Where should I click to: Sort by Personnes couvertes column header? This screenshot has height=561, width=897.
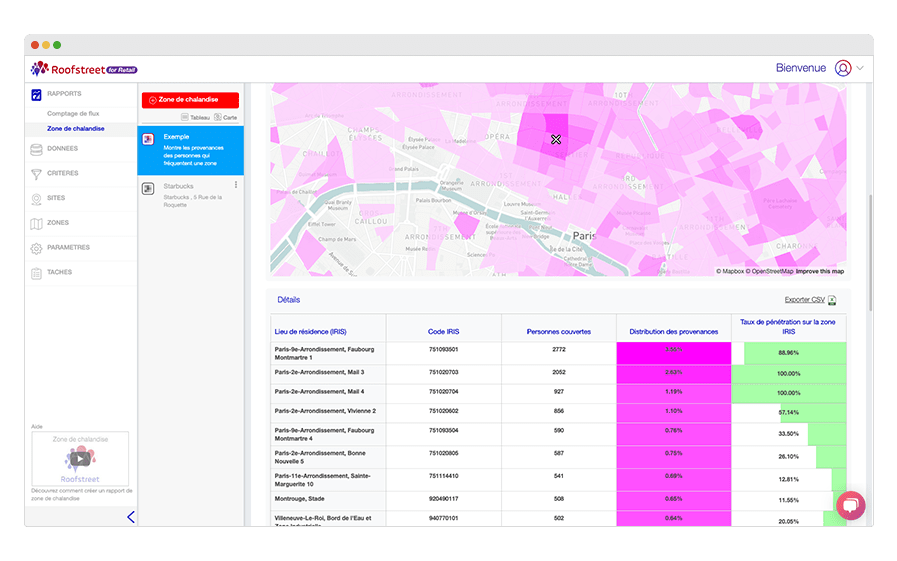559,332
